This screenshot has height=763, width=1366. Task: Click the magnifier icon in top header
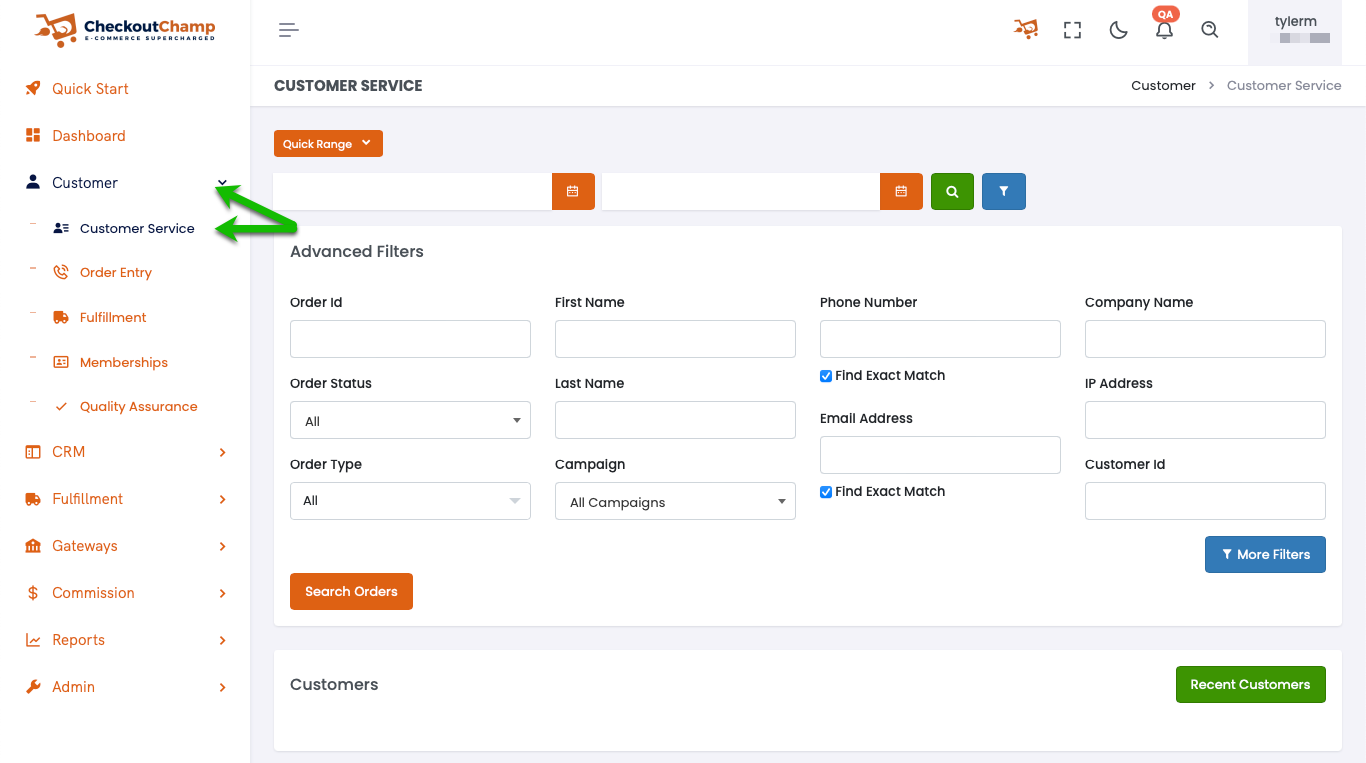[1210, 30]
